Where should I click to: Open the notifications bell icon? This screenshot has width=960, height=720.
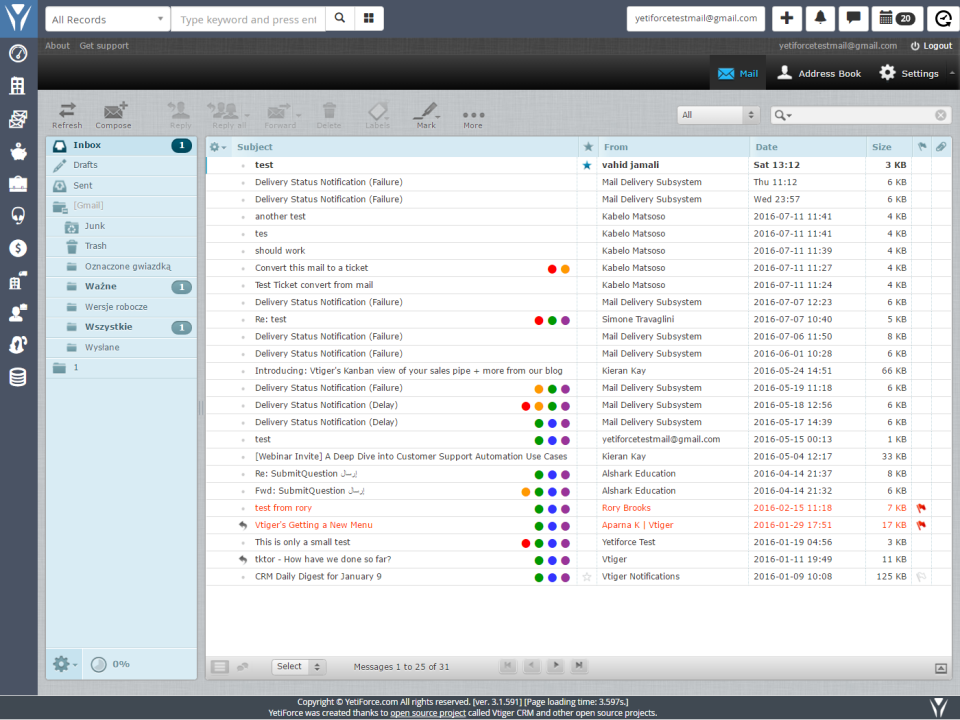(x=820, y=18)
